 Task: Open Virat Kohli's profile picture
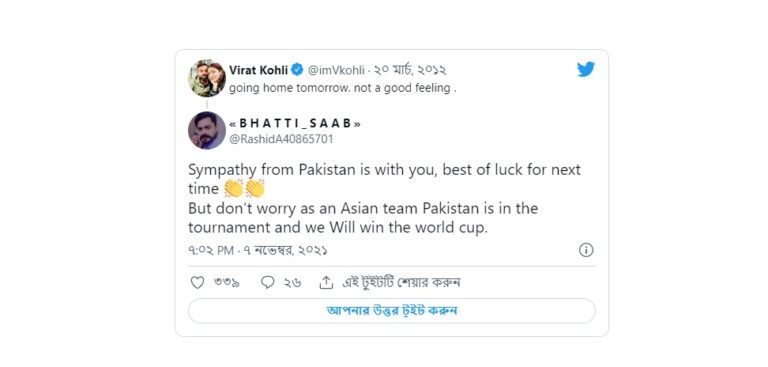tap(207, 78)
